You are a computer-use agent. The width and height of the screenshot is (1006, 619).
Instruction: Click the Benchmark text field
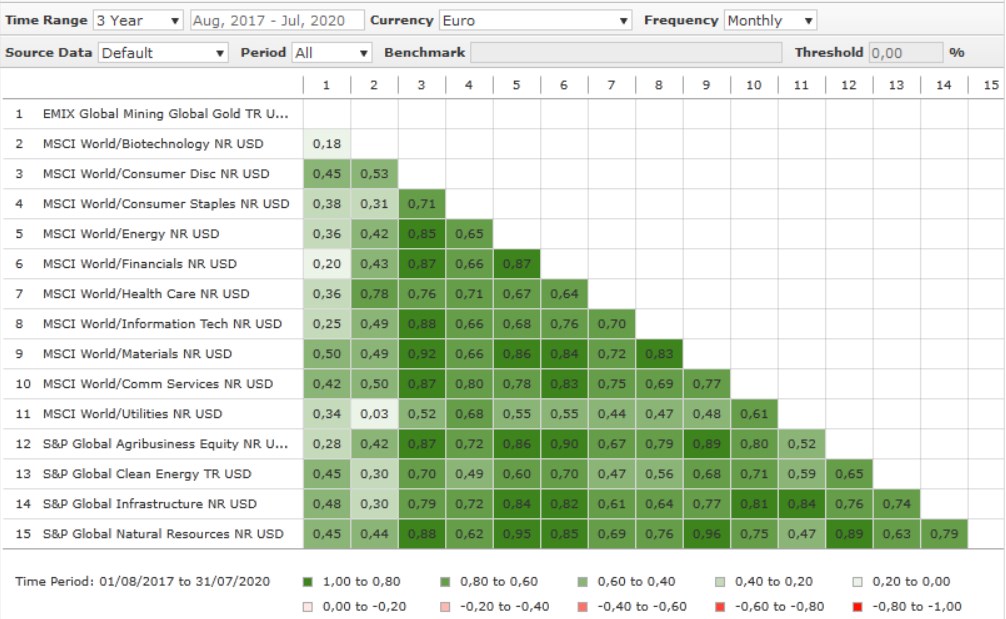(626, 52)
